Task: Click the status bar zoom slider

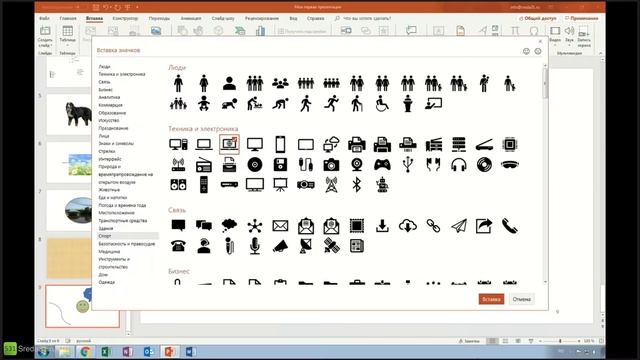Action: click(560, 341)
